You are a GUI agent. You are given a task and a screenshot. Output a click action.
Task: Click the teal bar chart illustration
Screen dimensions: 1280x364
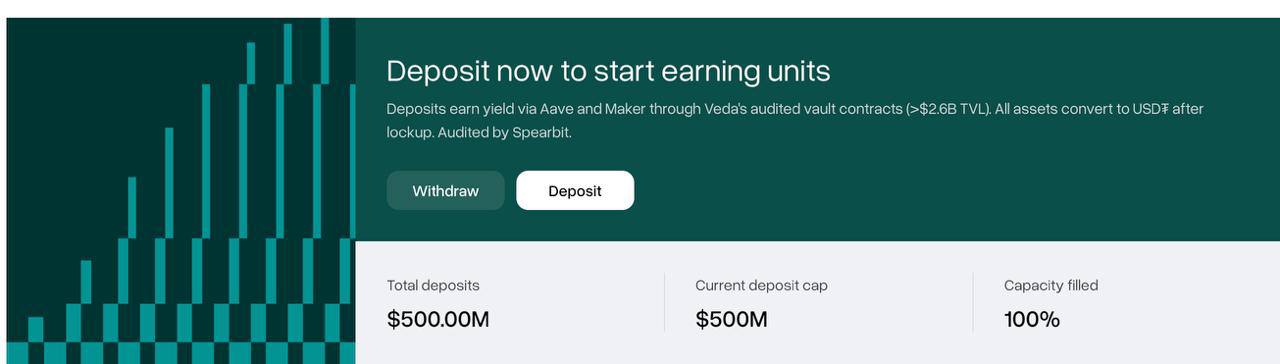(181, 191)
